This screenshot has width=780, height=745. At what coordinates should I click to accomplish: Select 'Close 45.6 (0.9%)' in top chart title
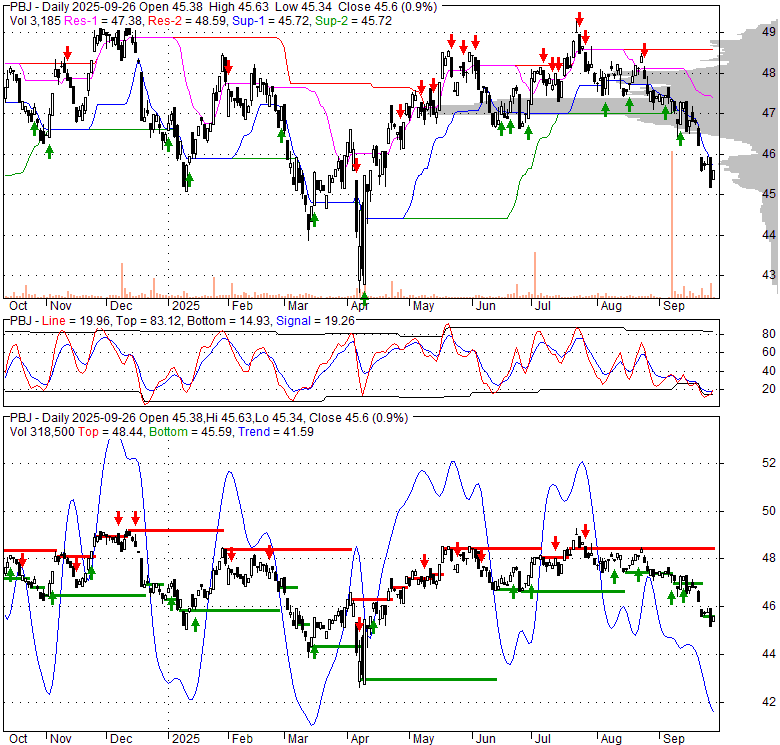click(387, 7)
